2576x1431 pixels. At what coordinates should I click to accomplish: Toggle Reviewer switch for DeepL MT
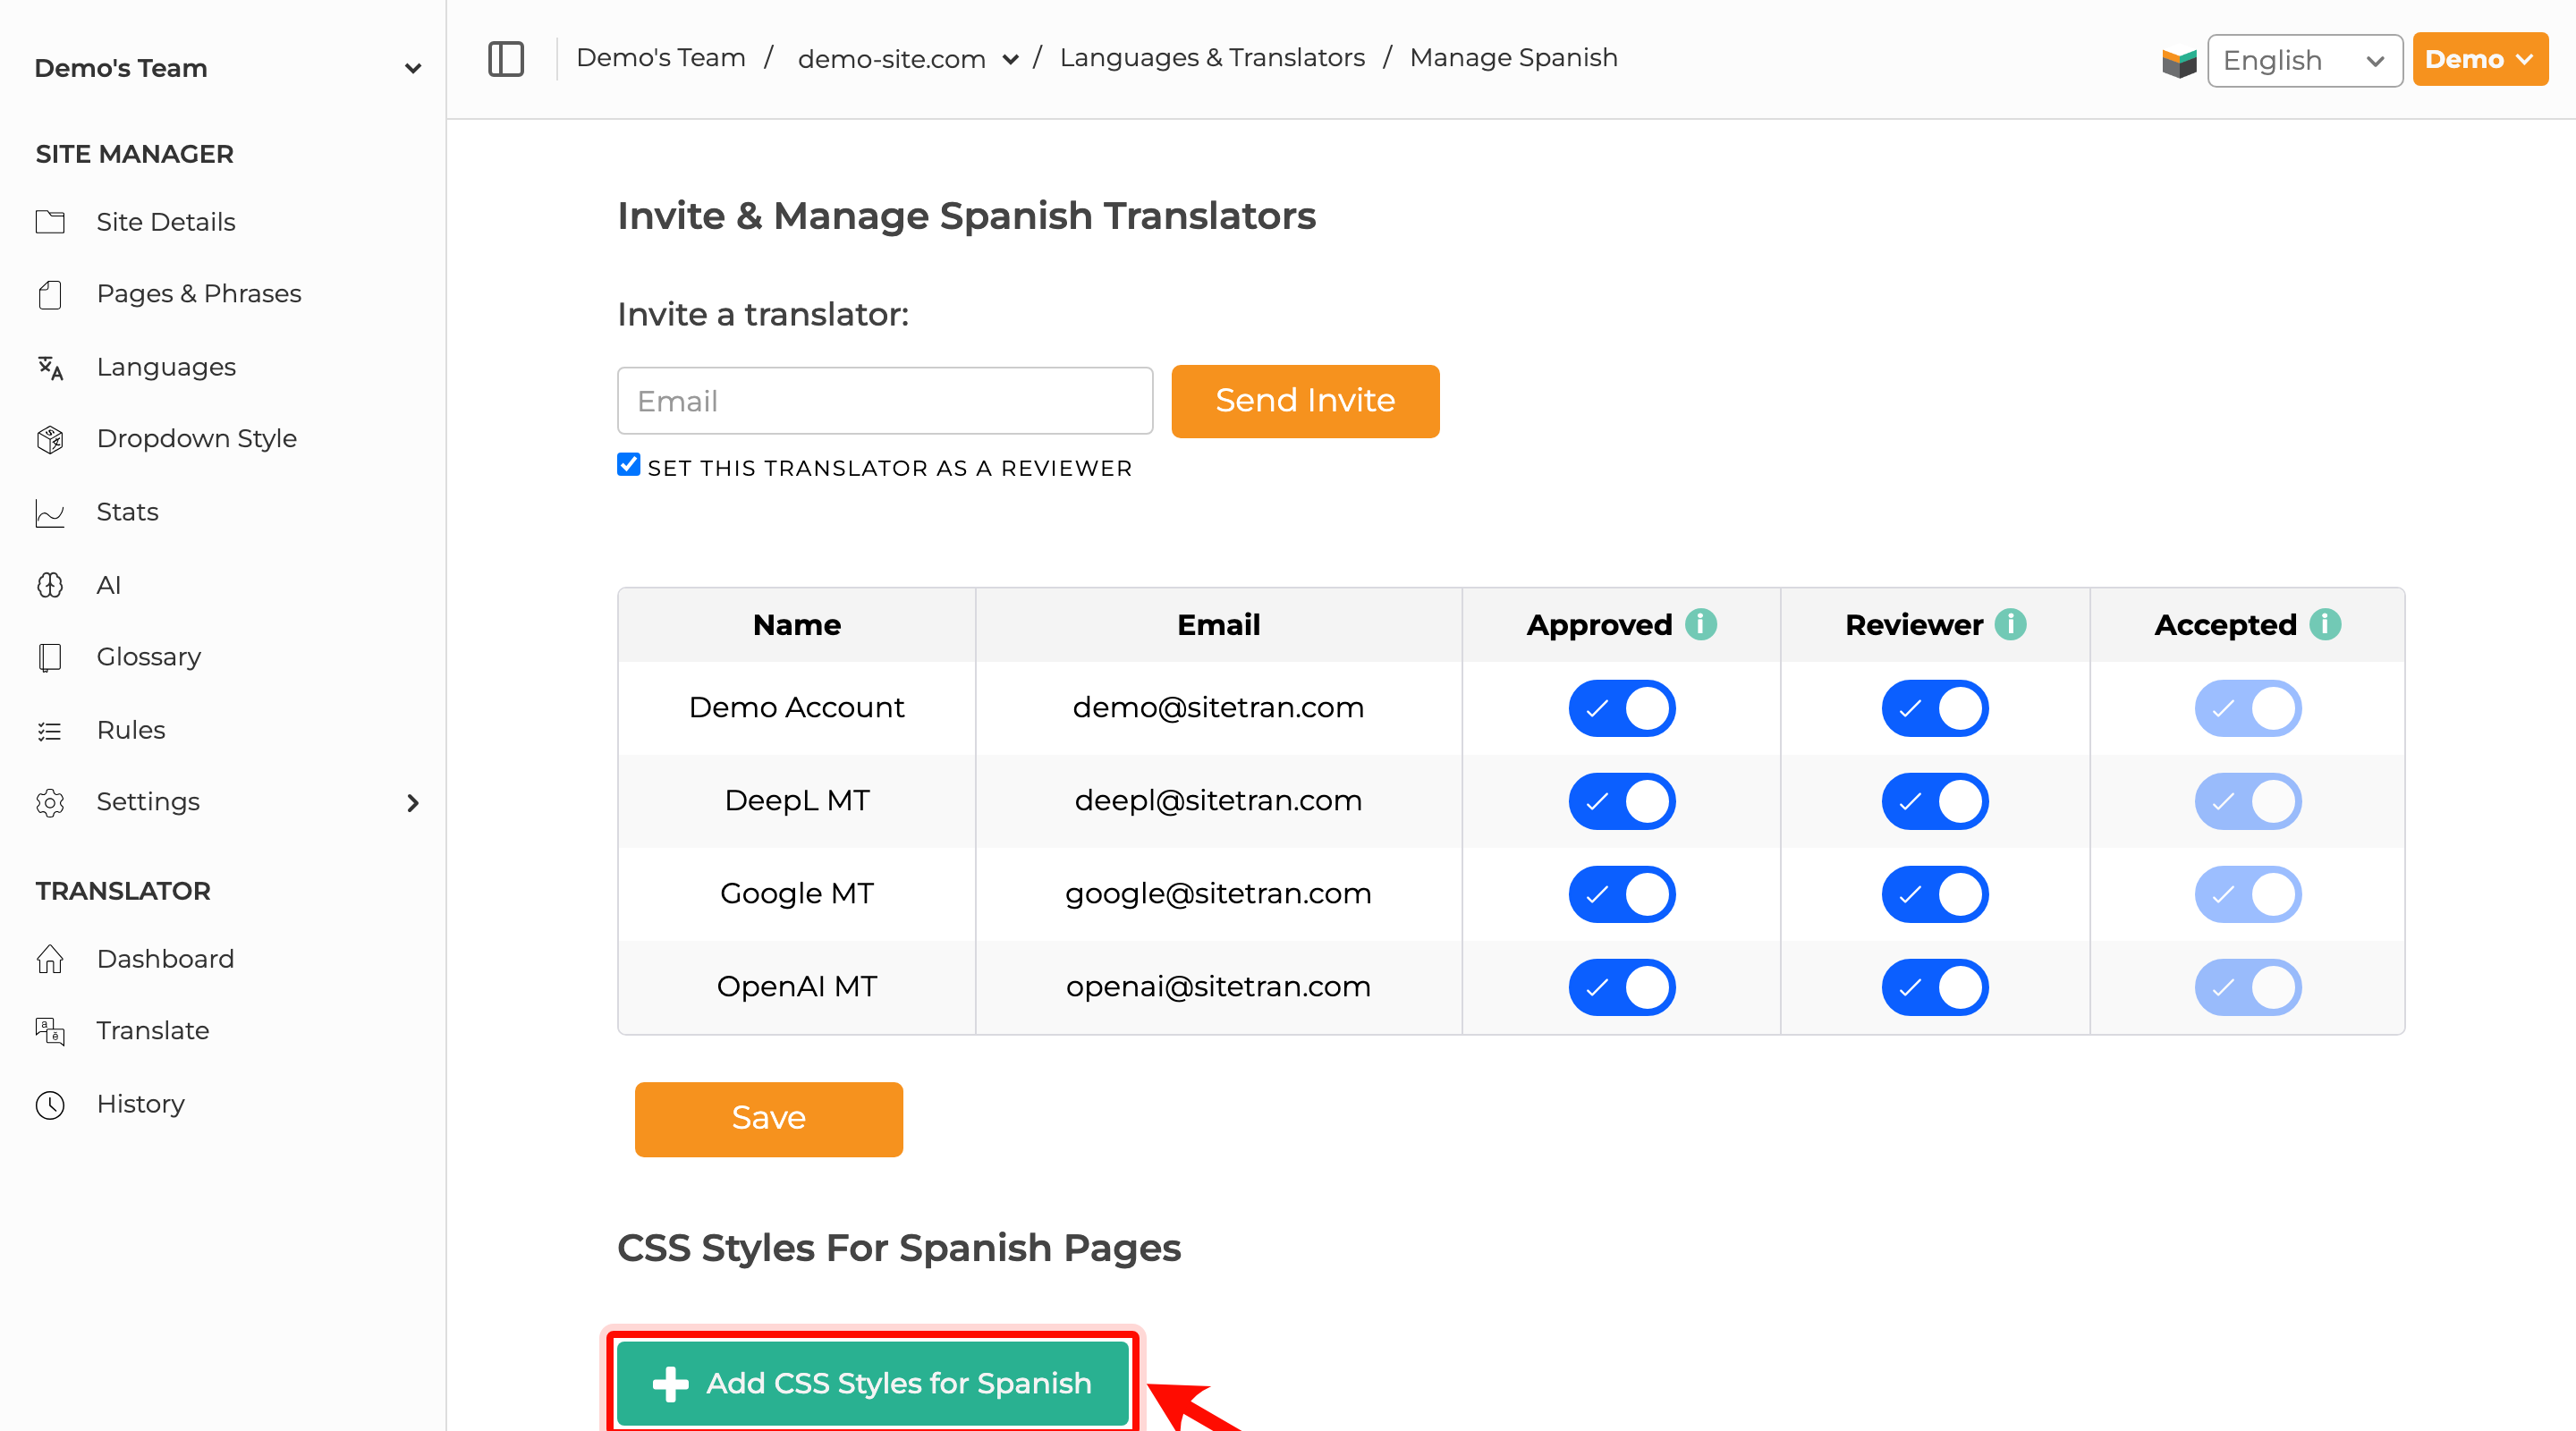pos(1934,801)
